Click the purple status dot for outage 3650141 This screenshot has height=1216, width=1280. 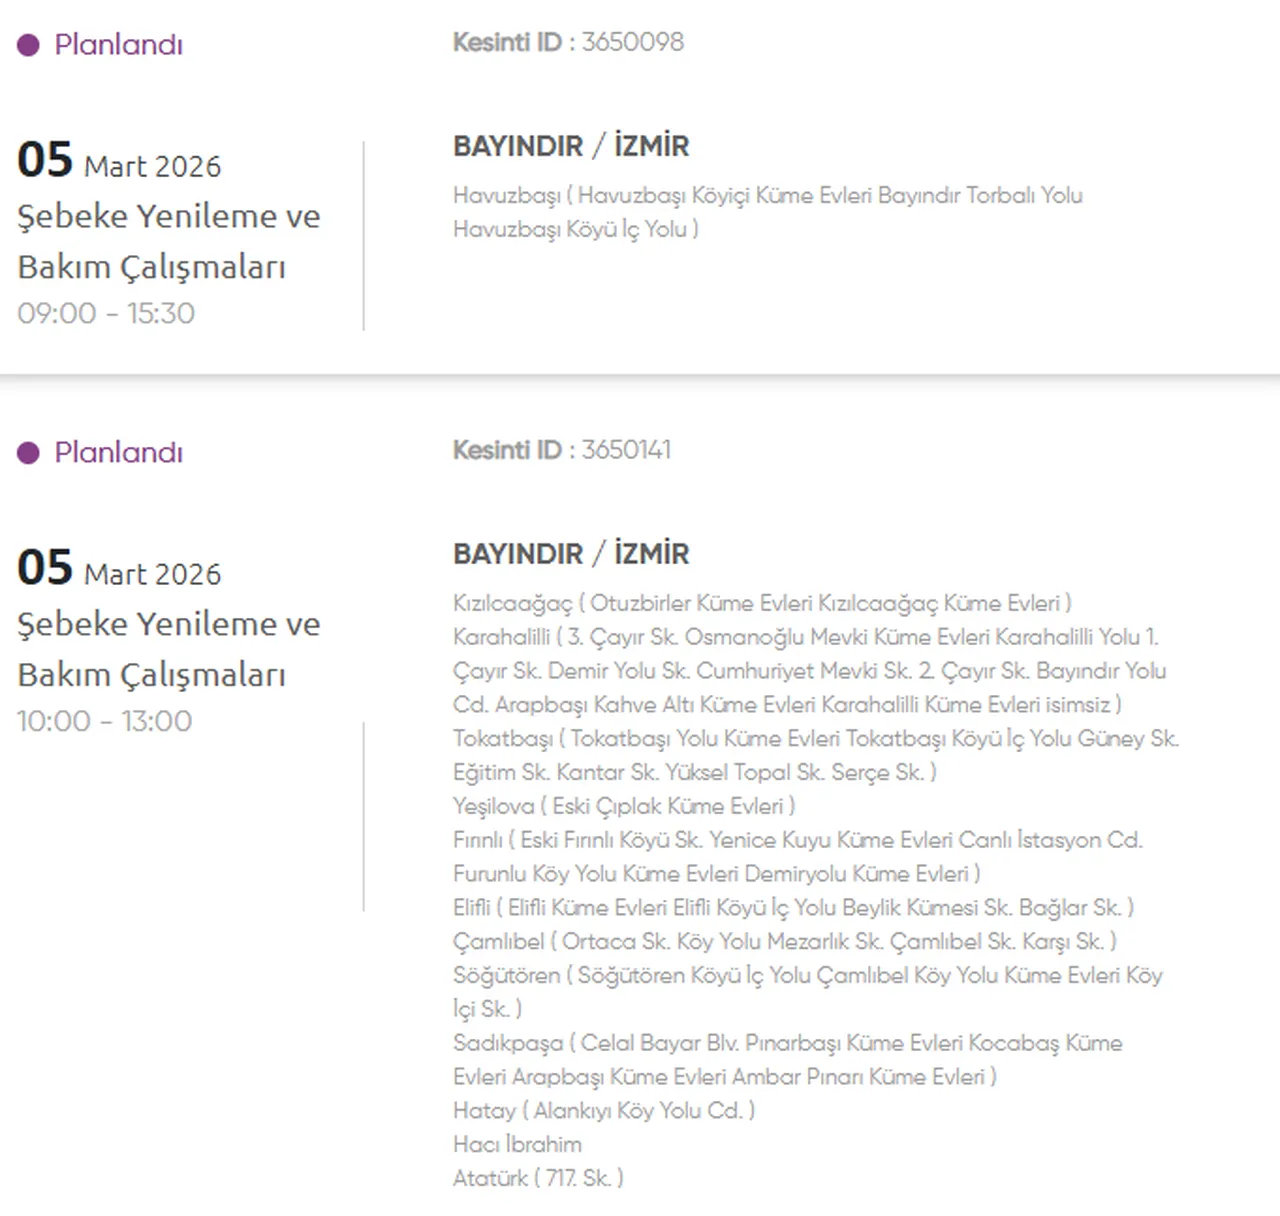tap(28, 453)
